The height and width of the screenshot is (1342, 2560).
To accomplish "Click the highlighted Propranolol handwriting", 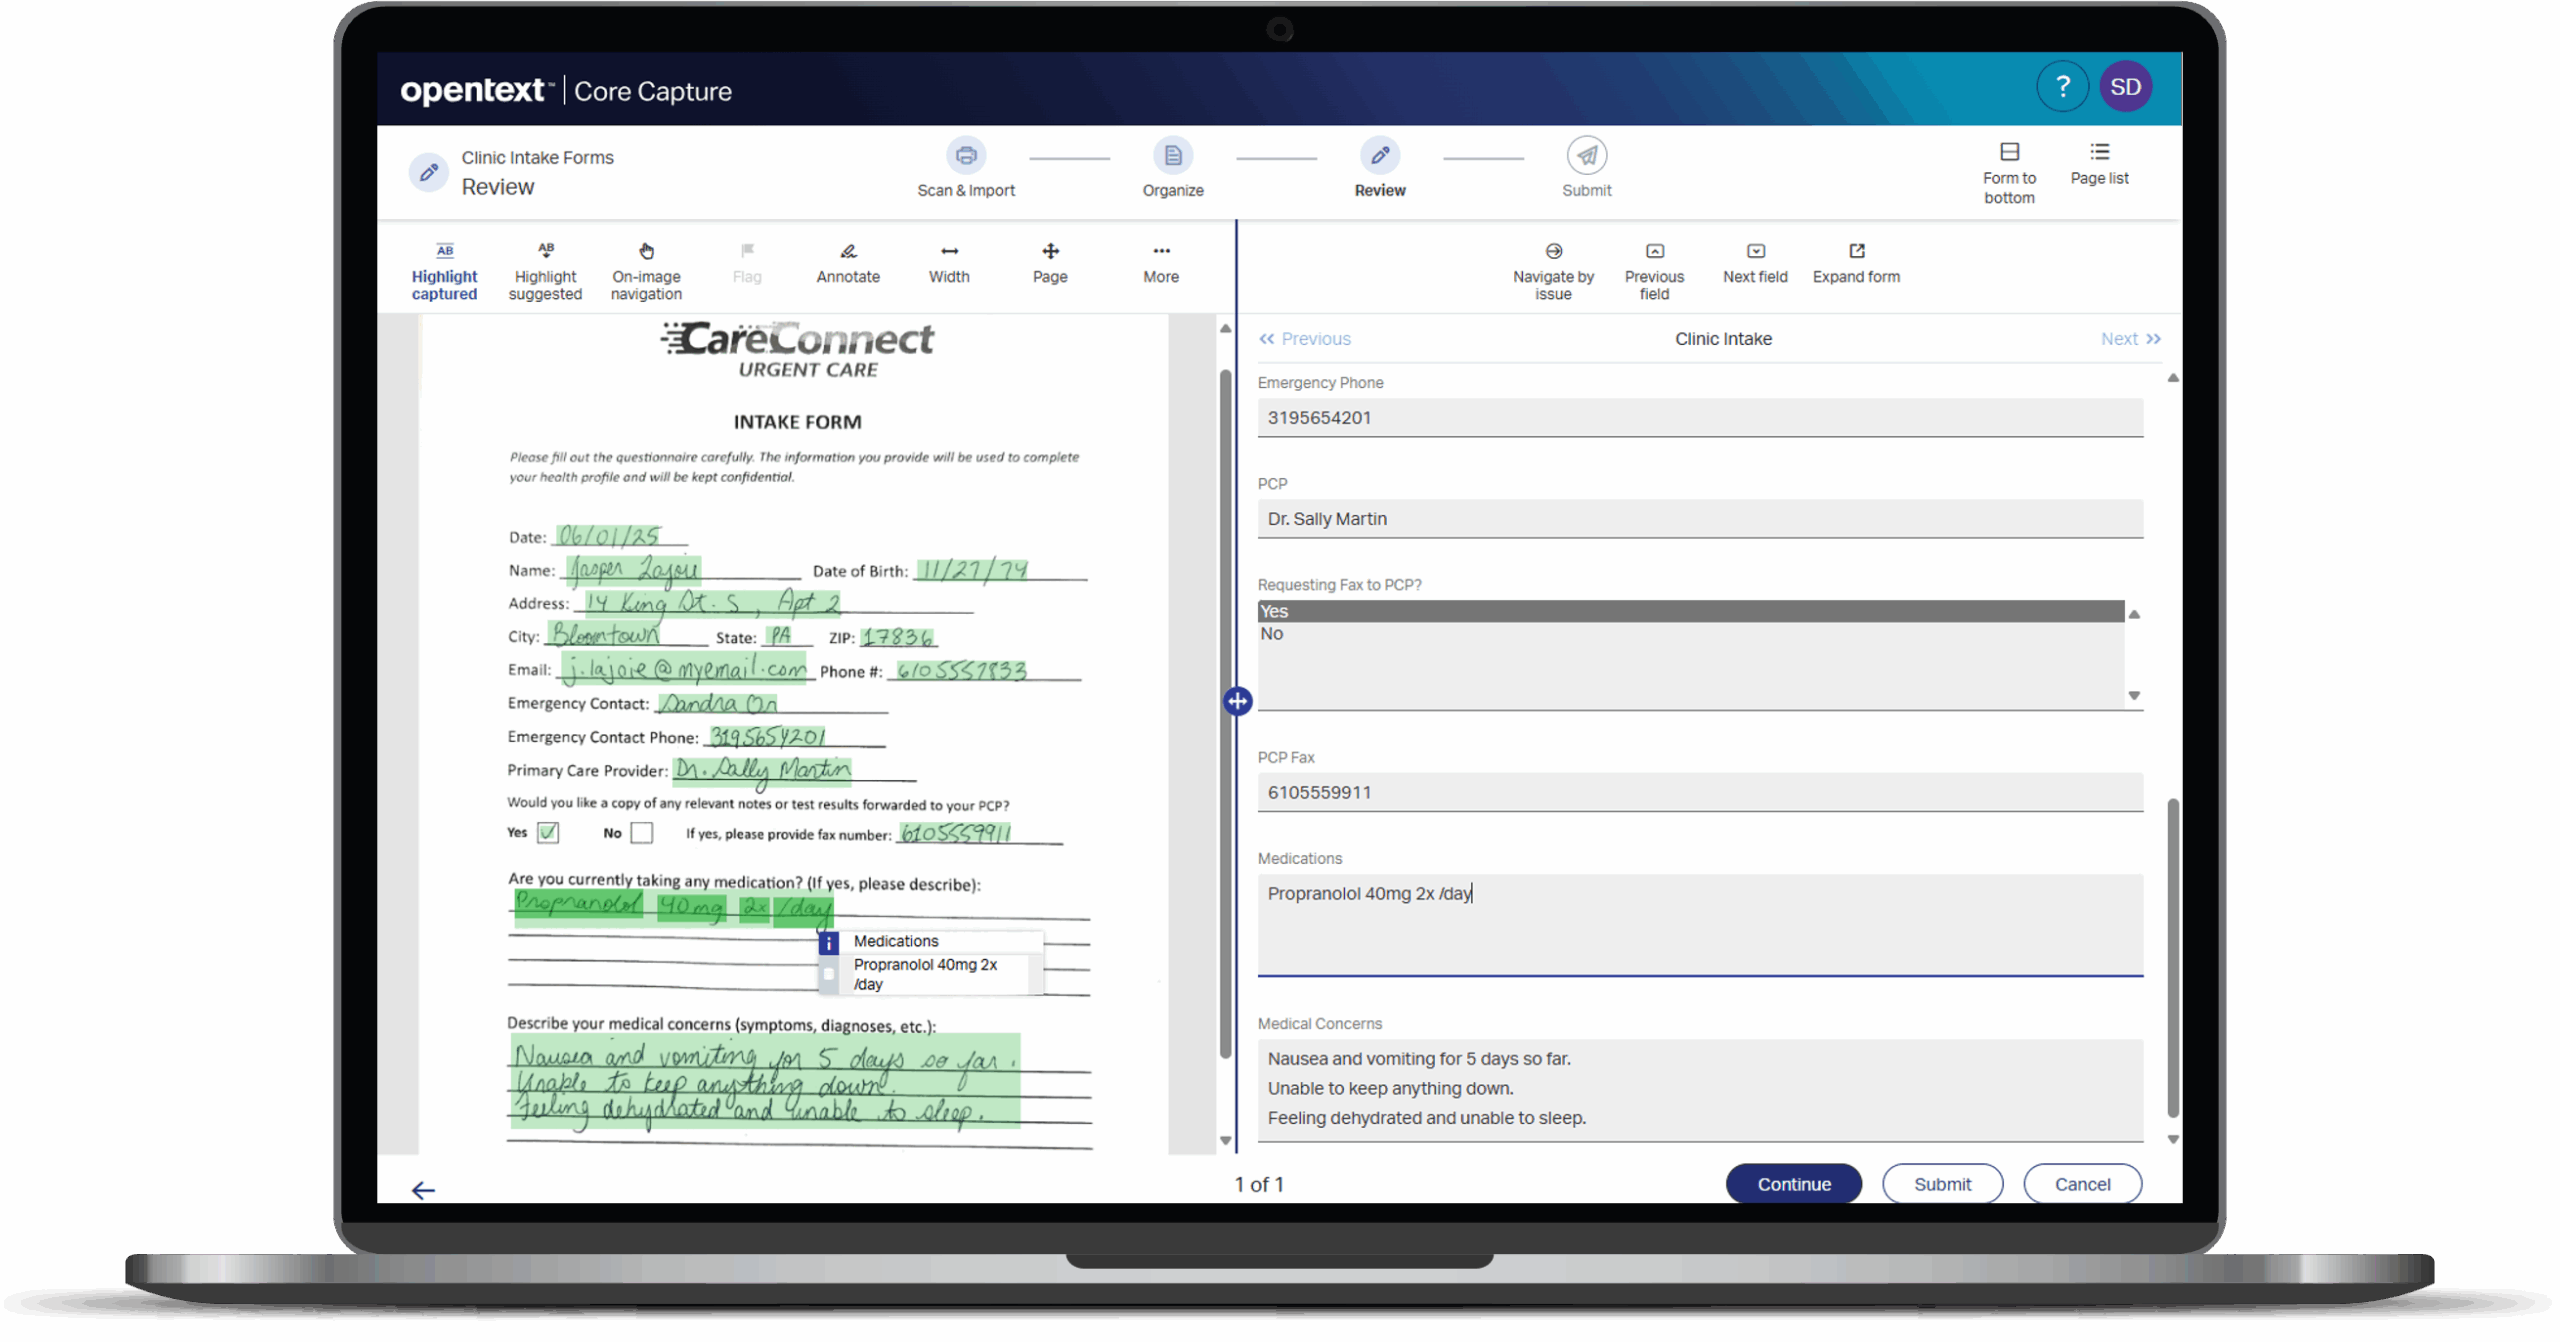I will 579,906.
